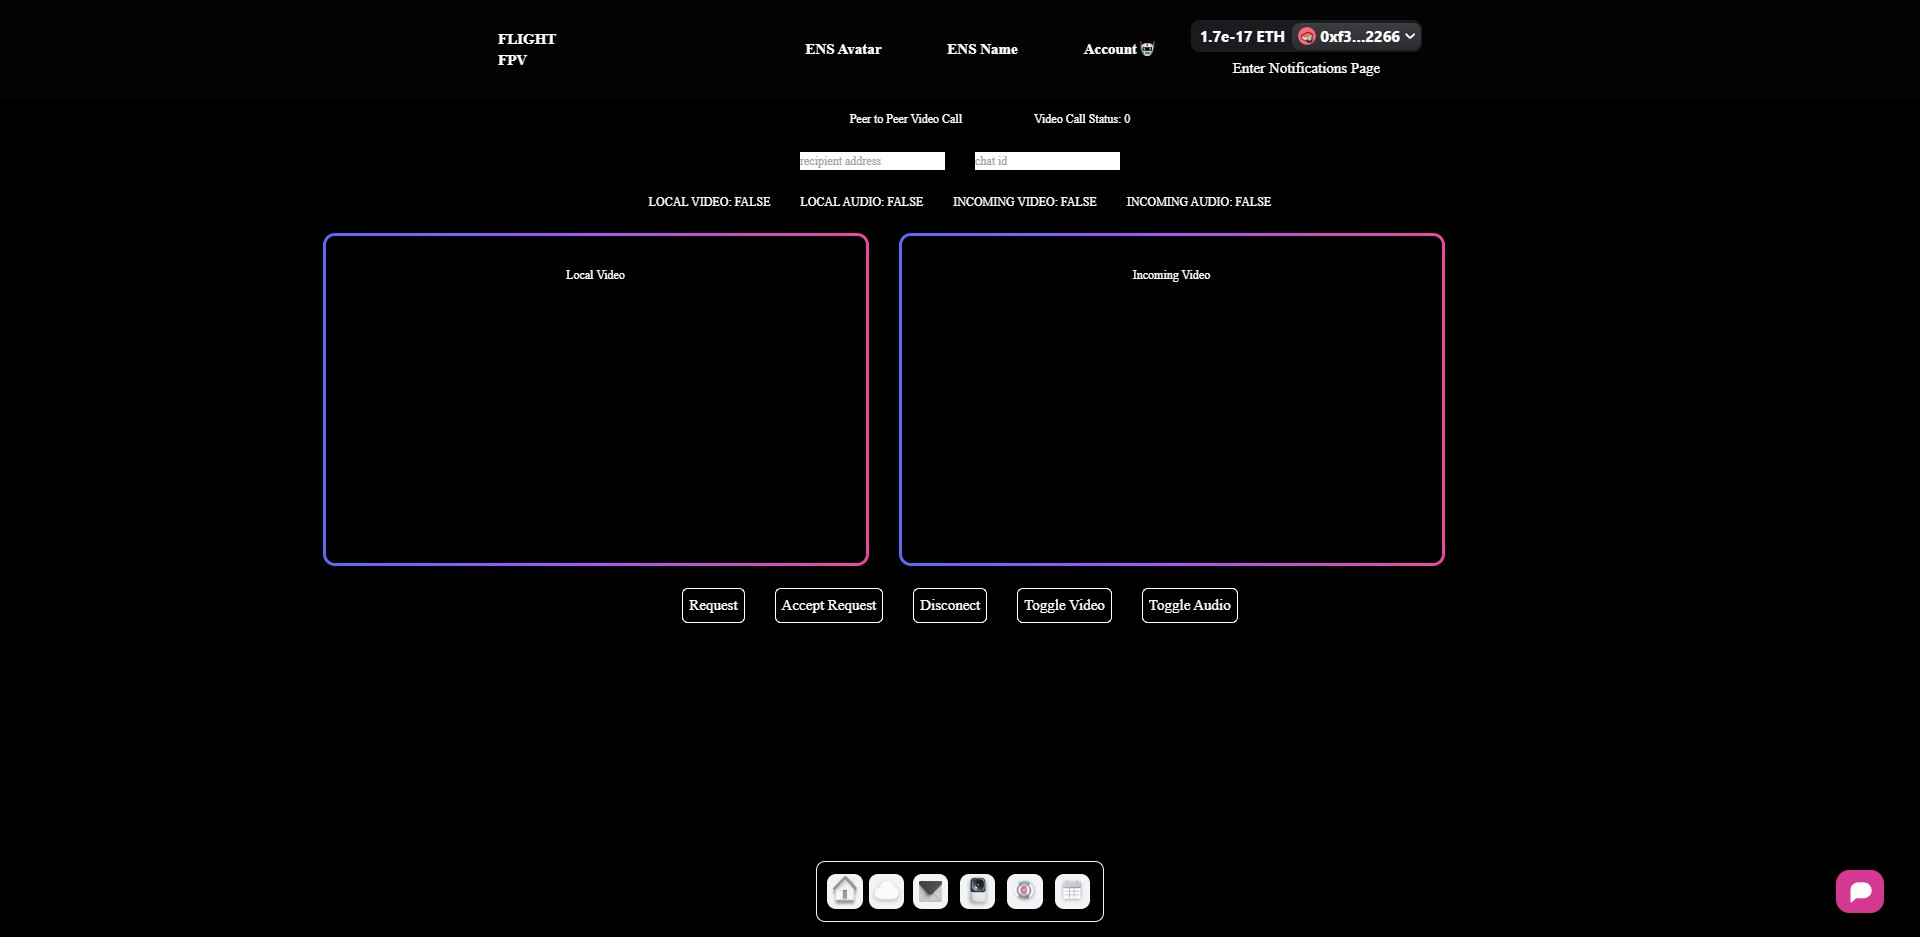This screenshot has width=1920, height=937.
Task: Open the pink chat bubble widget
Action: point(1860,891)
